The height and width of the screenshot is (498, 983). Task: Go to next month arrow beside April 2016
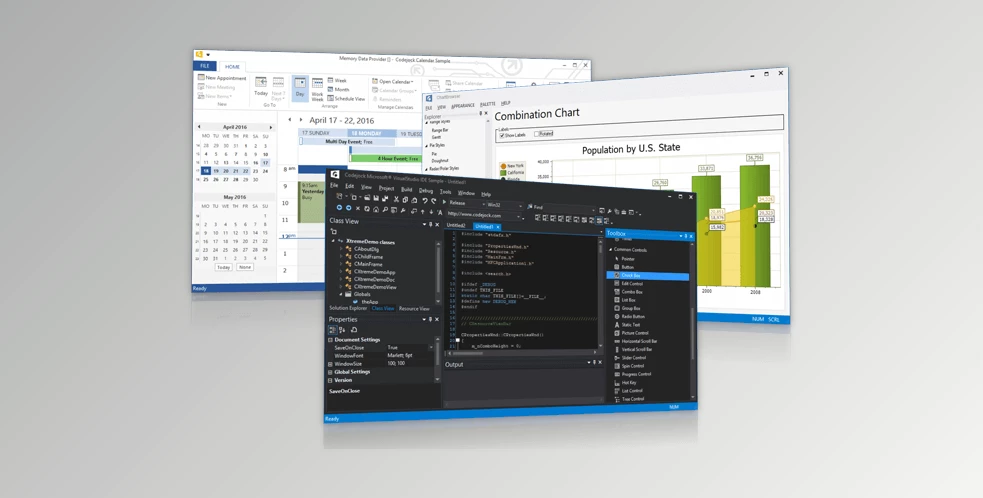coord(271,127)
